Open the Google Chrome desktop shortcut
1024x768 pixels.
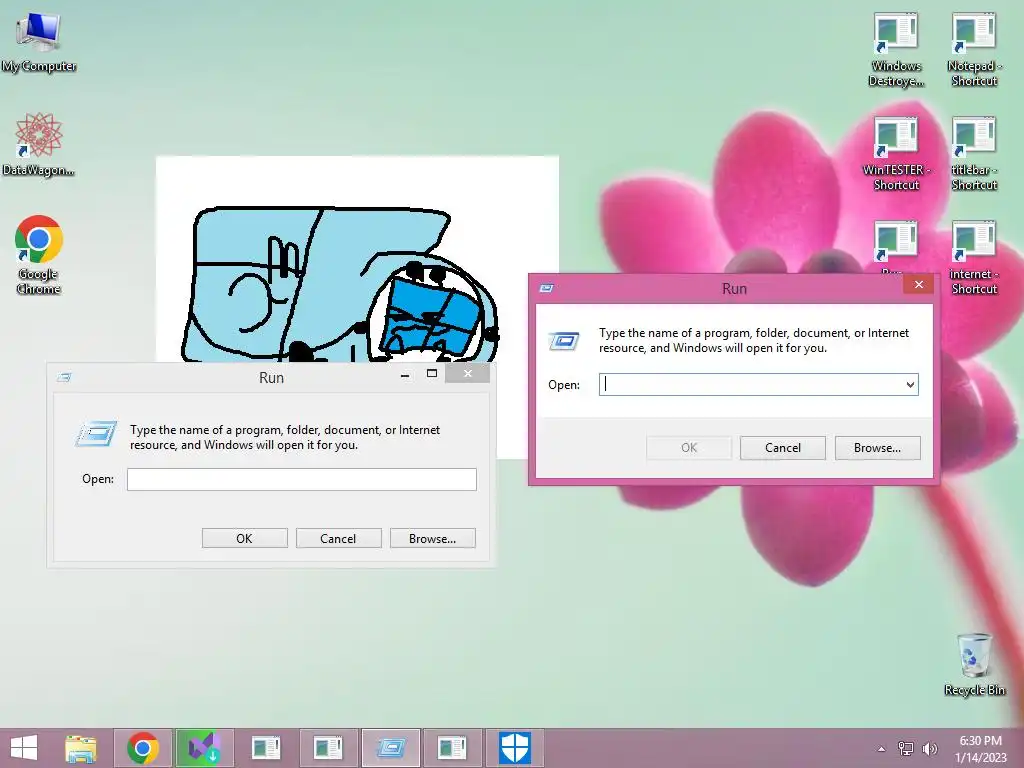[x=39, y=255]
